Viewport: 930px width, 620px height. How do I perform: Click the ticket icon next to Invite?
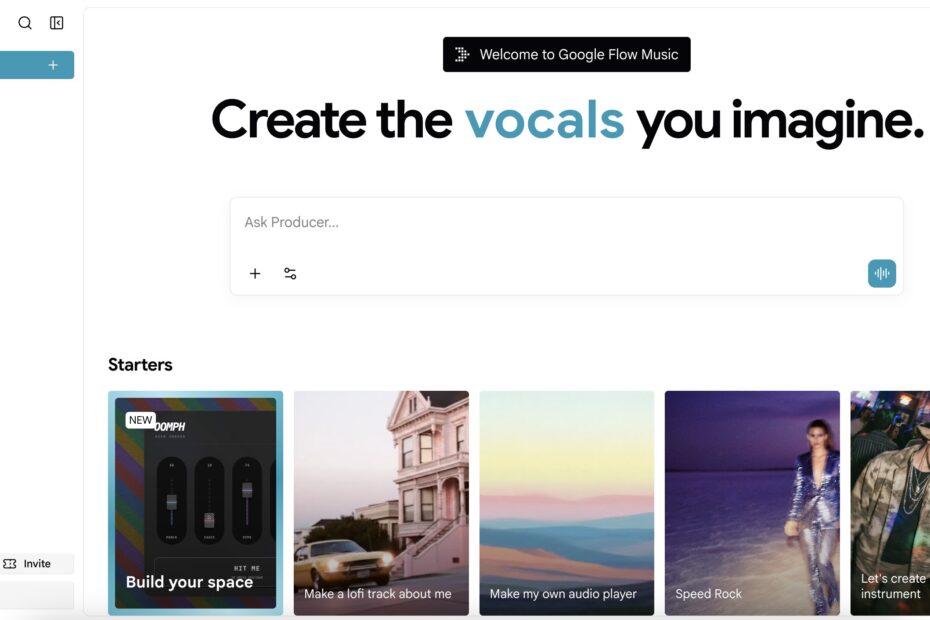coord(10,564)
